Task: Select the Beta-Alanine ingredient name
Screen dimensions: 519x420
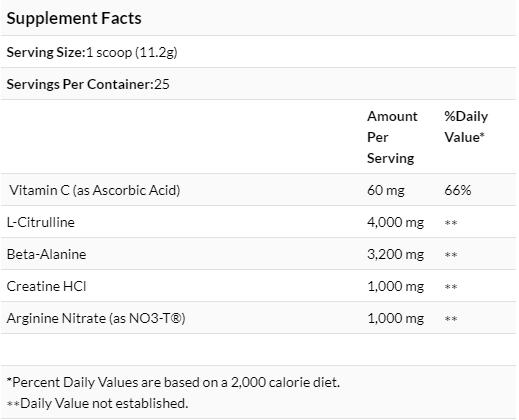Action: click(x=46, y=254)
